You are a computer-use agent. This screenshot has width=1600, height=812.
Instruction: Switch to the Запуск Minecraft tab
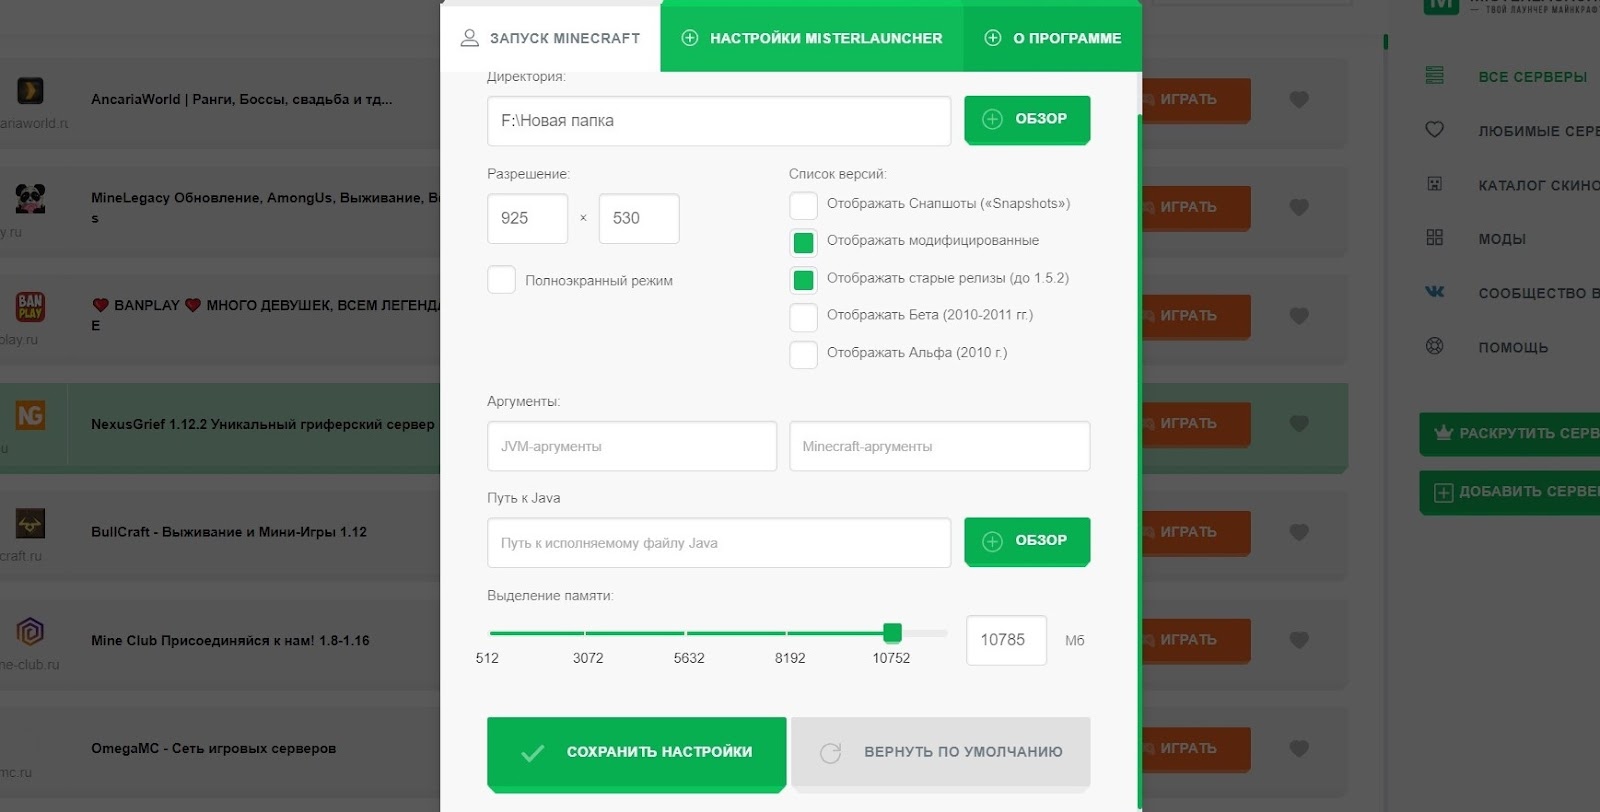550,38
